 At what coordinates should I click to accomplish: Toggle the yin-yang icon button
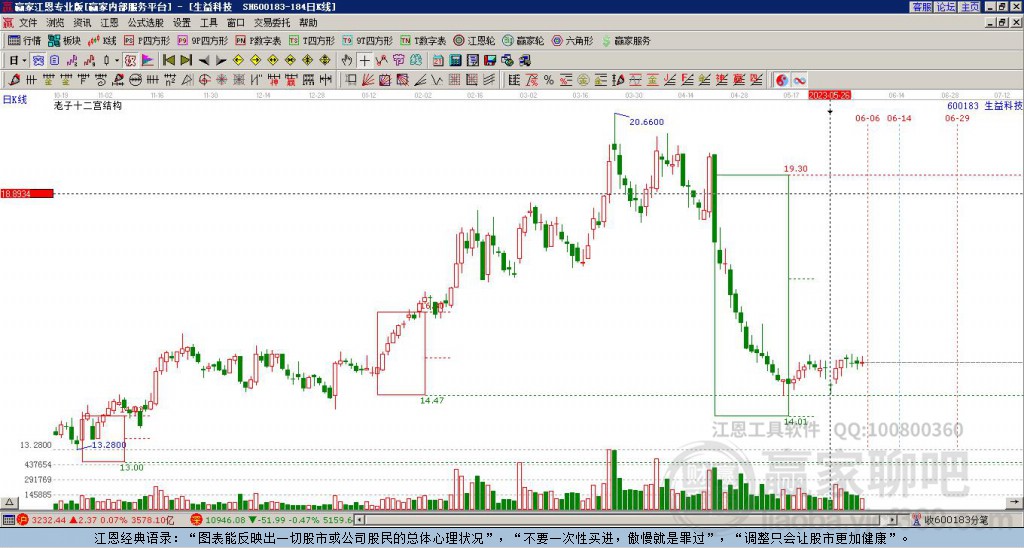781,80
